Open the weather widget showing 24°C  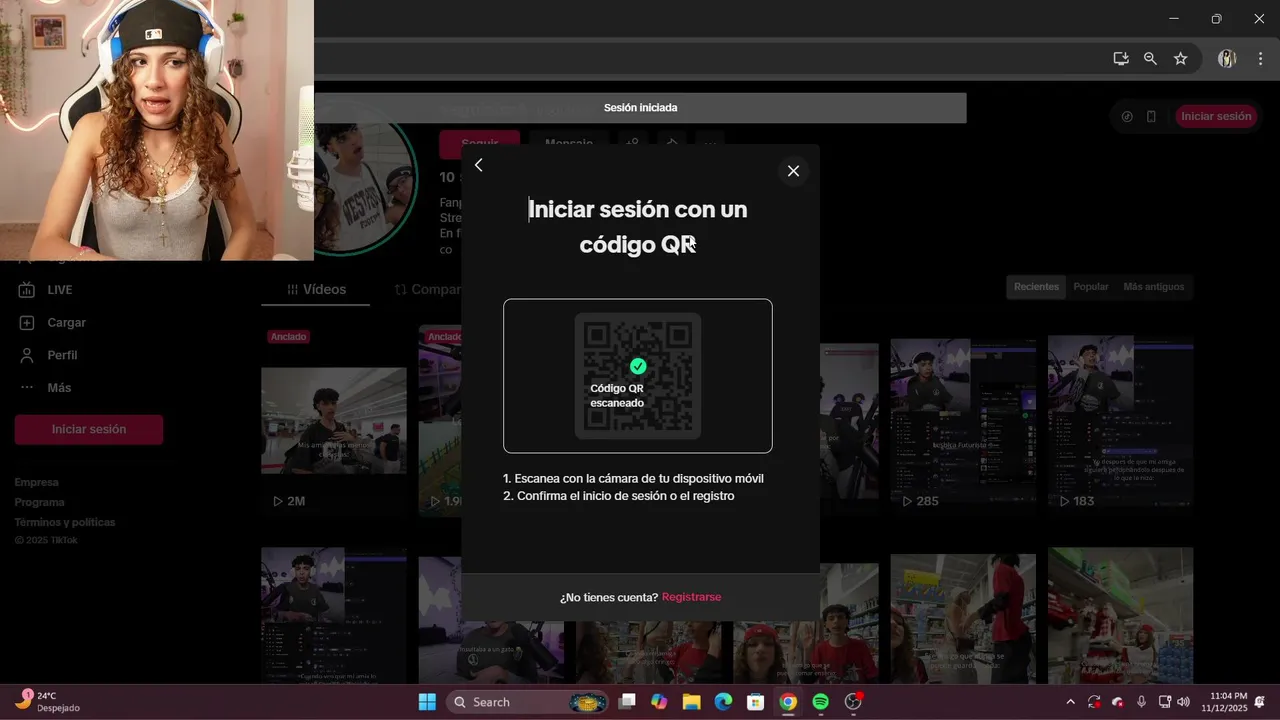pyautogui.click(x=48, y=702)
